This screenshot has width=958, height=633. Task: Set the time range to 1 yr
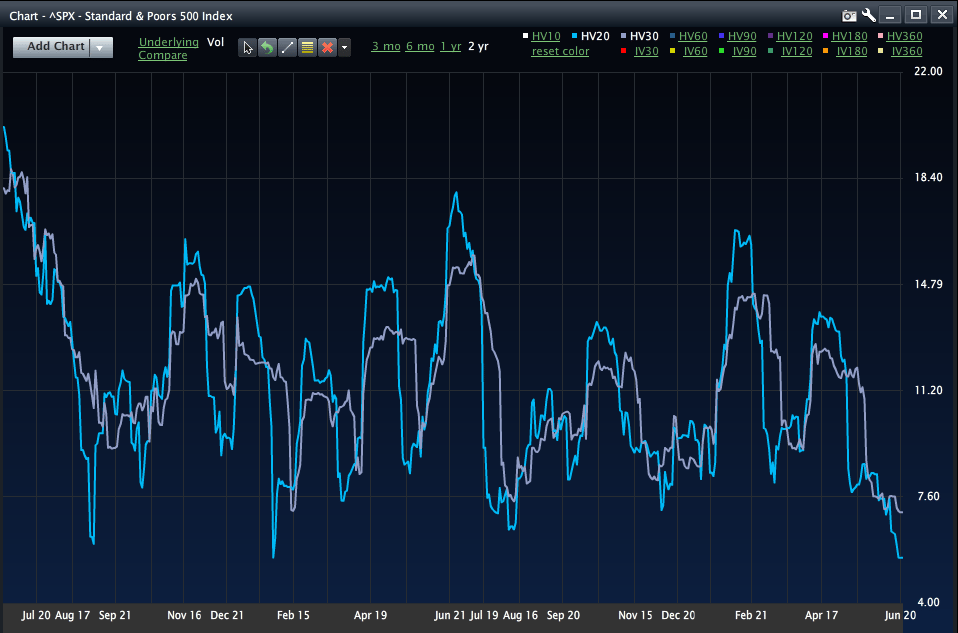tap(450, 46)
